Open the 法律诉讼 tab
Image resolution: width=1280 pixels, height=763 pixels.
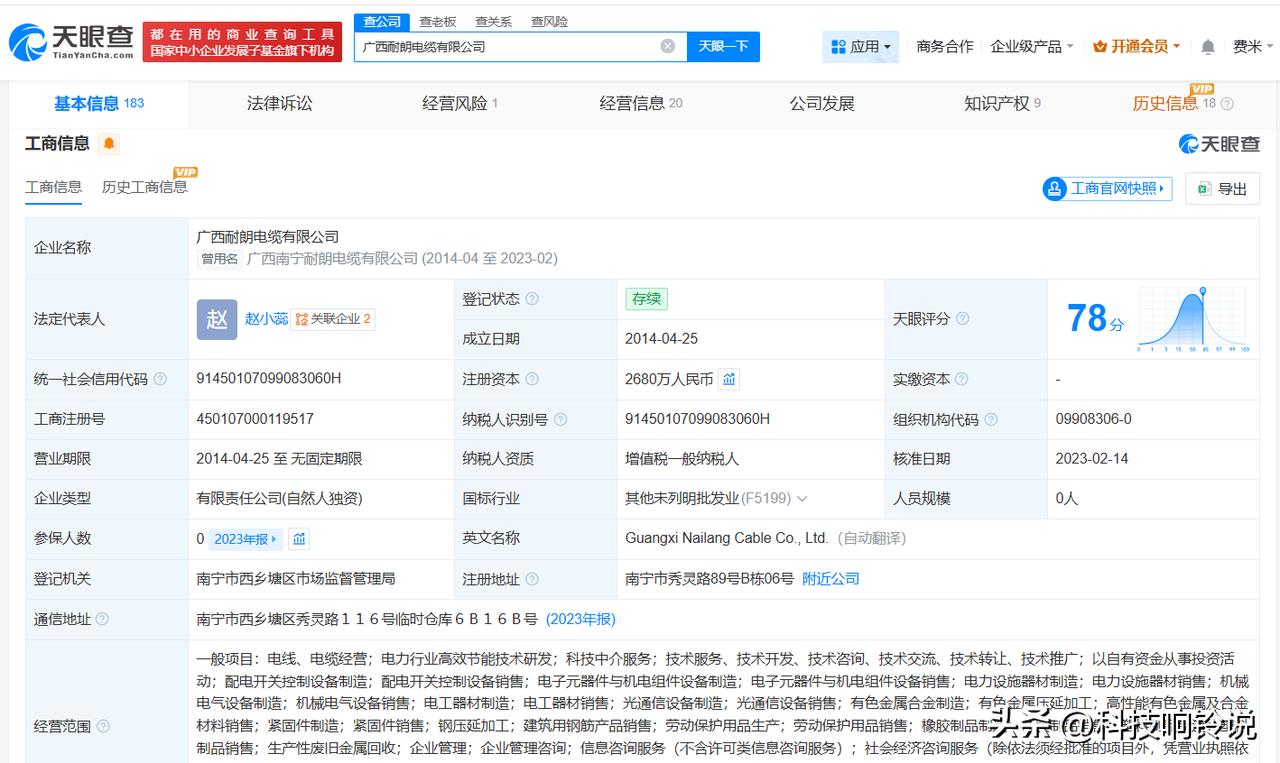pyautogui.click(x=280, y=104)
